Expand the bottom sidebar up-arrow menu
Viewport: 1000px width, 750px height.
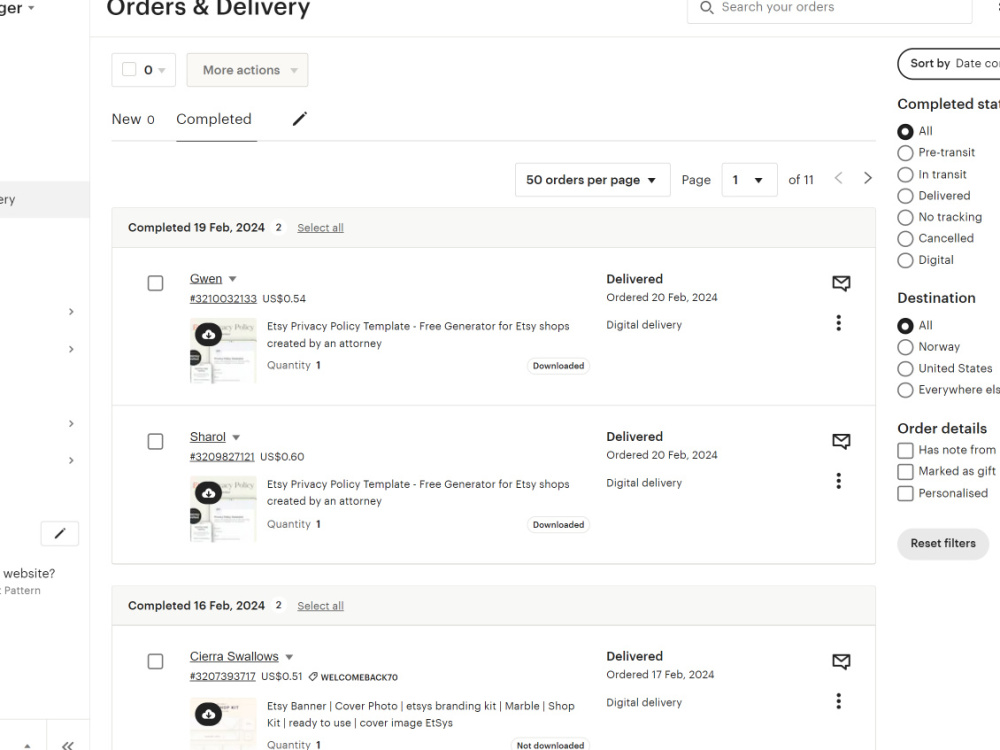point(27,746)
